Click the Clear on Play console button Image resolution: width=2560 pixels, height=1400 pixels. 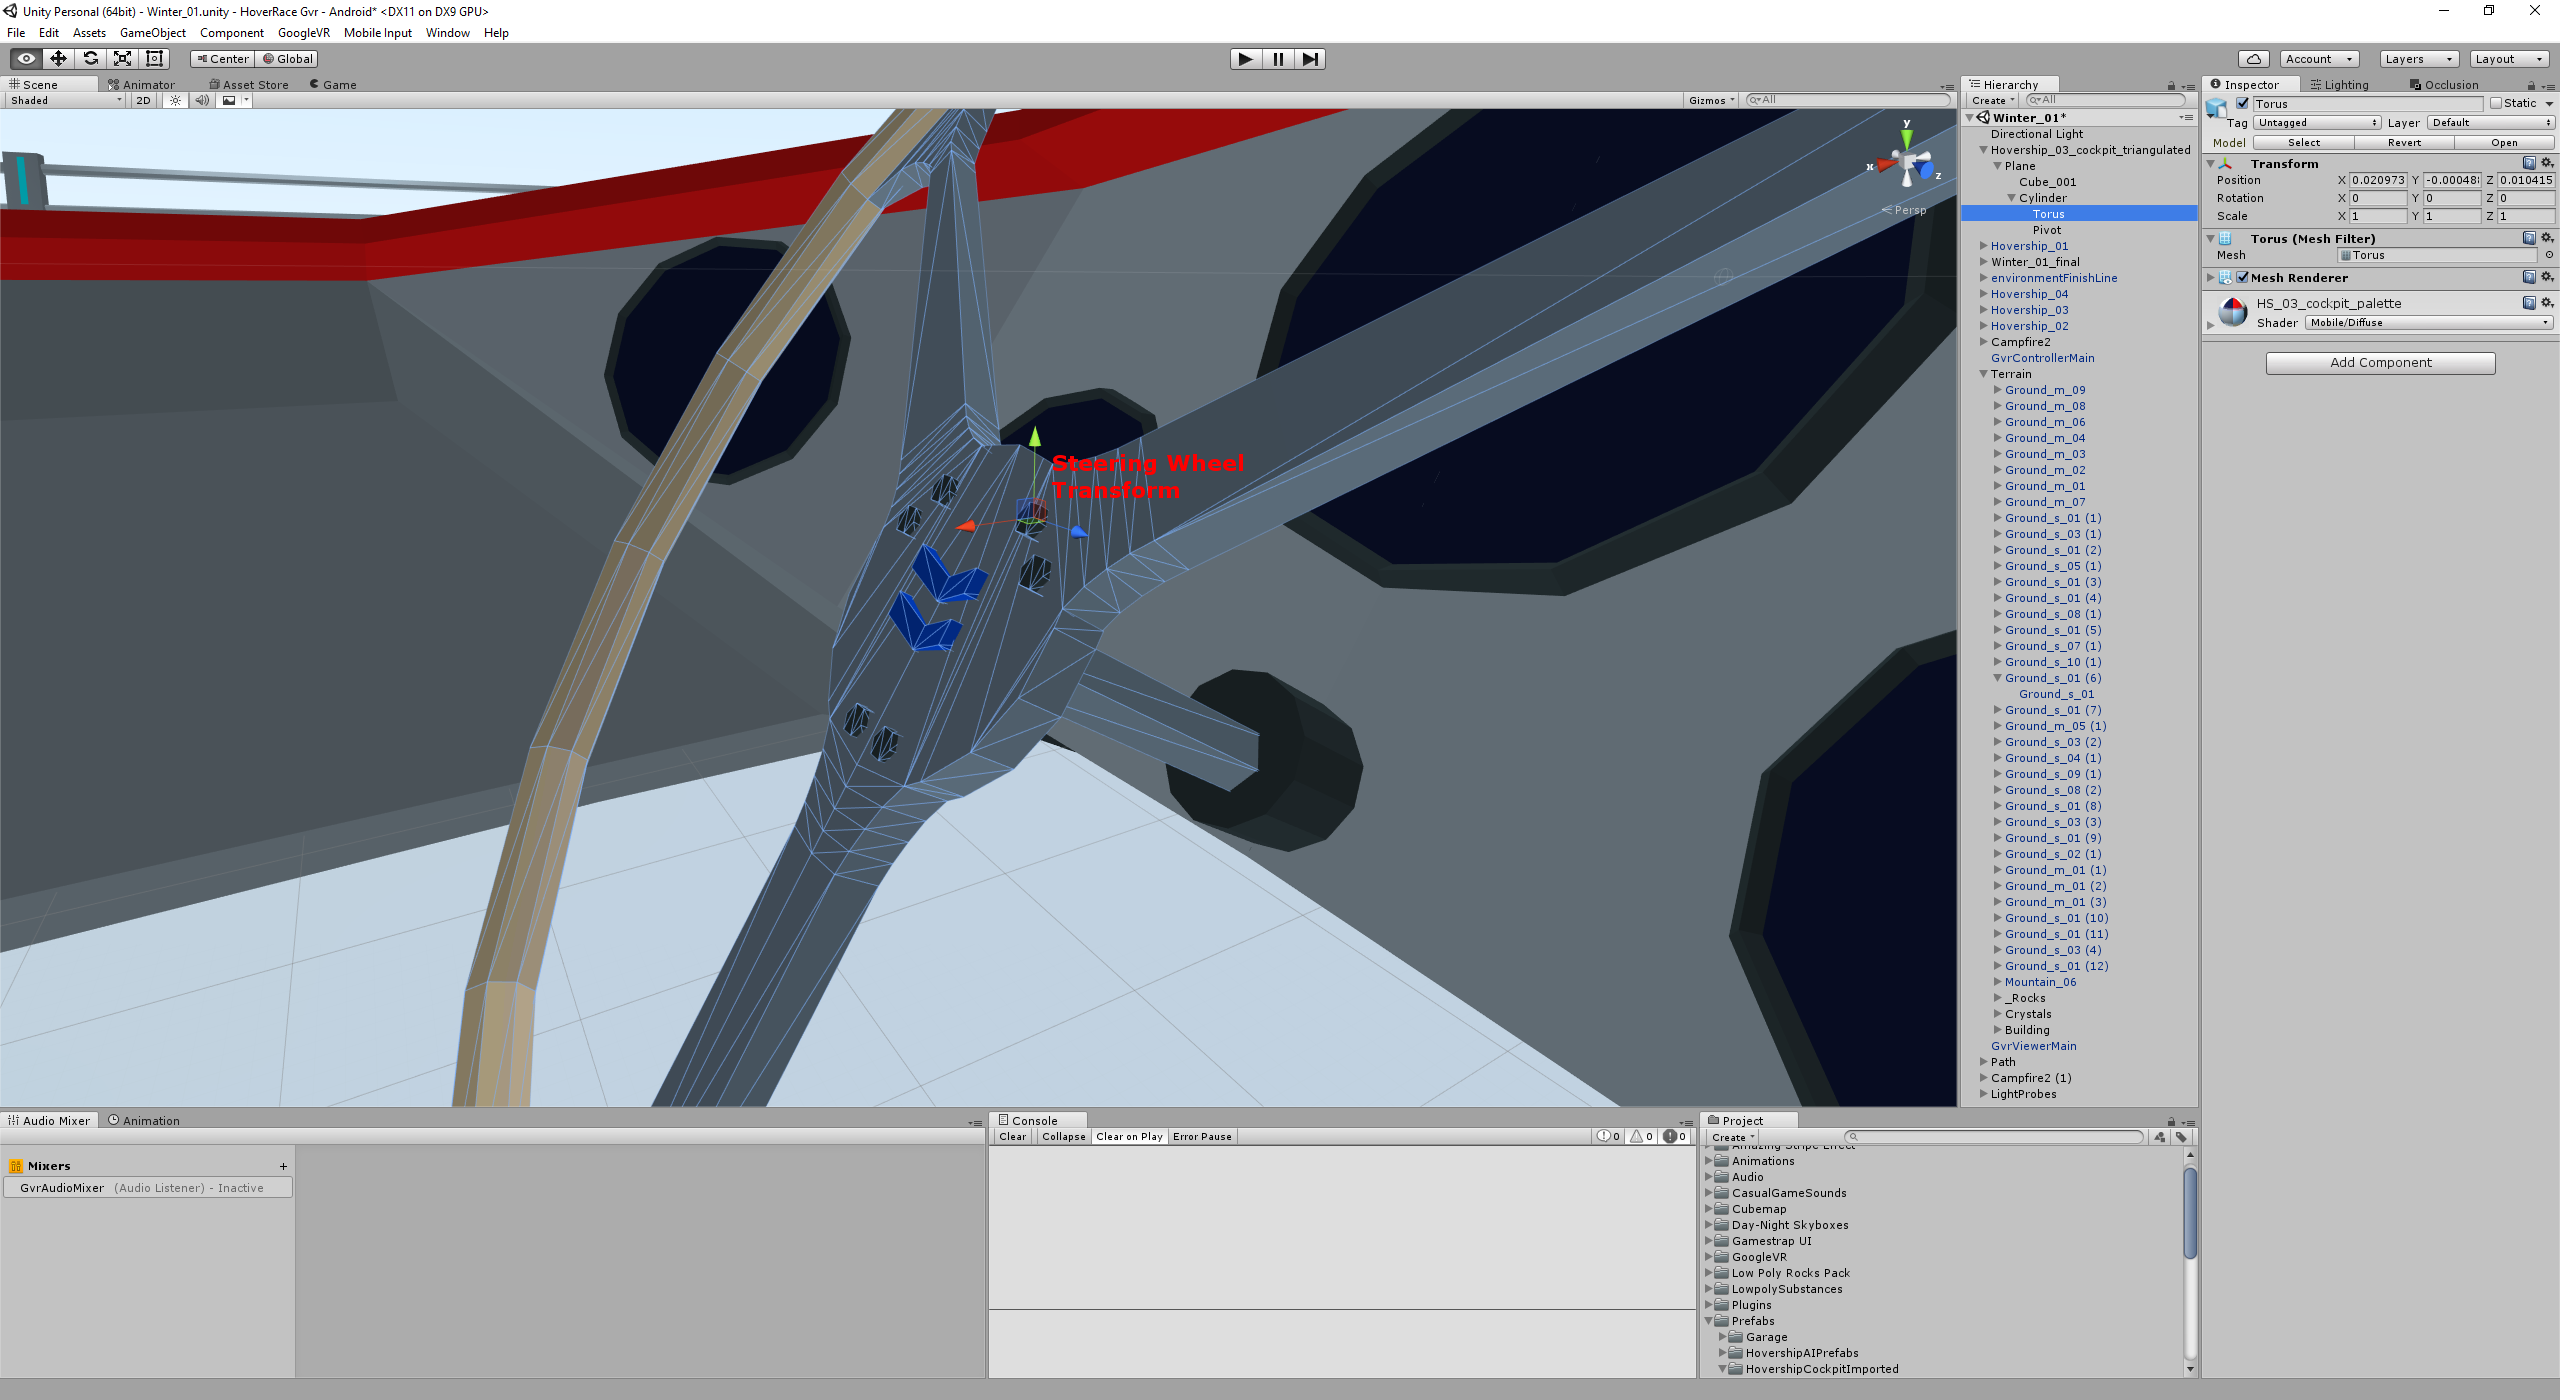(1129, 1137)
